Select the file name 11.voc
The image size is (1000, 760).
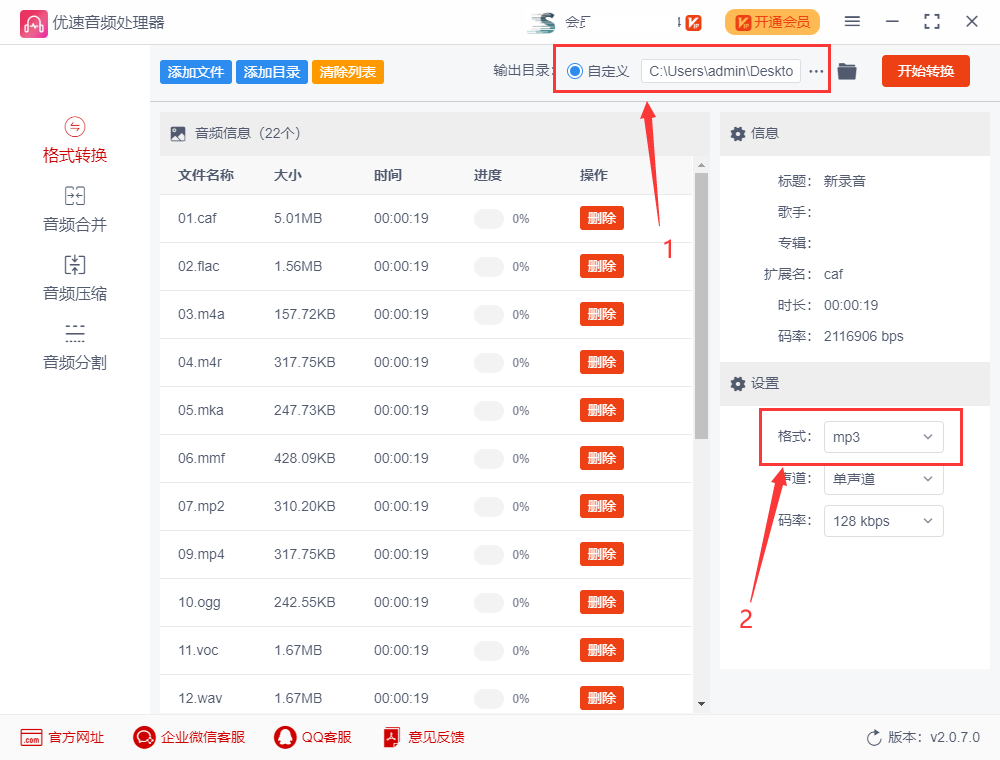point(198,650)
